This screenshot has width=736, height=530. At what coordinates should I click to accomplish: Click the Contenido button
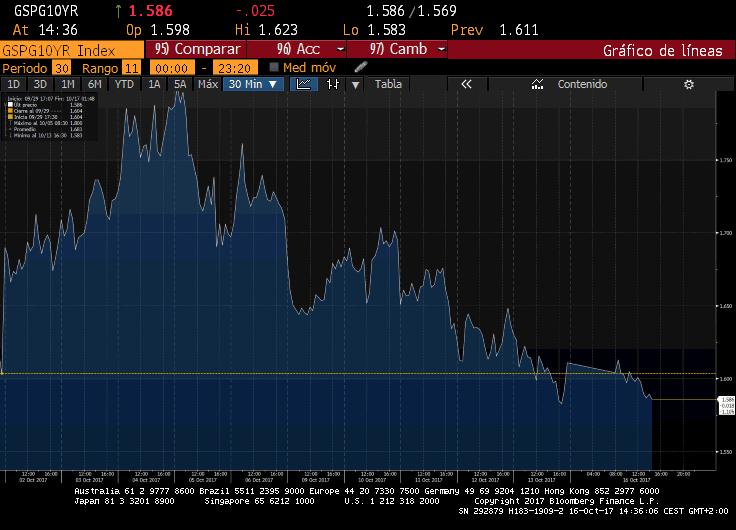click(566, 84)
